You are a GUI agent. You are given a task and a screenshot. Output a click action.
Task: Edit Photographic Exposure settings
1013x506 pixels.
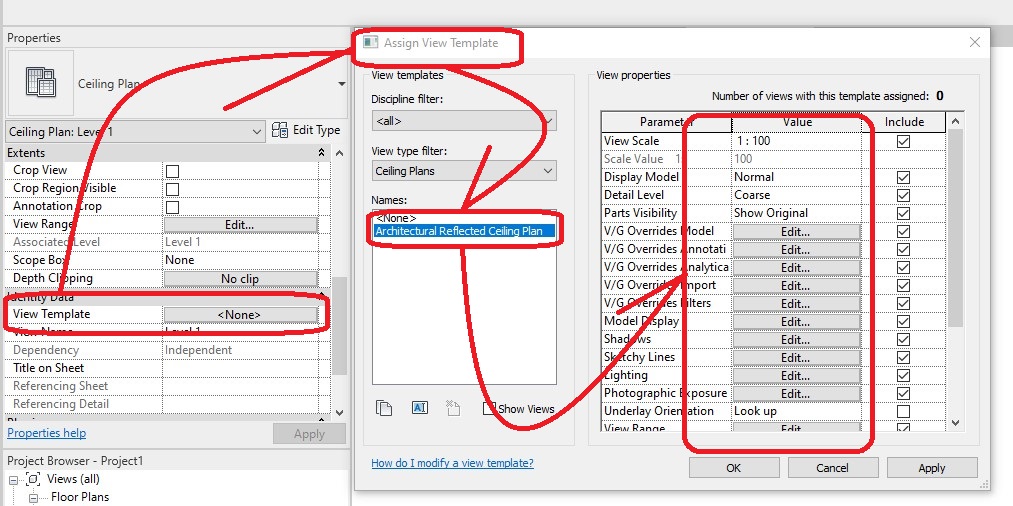(x=796, y=394)
